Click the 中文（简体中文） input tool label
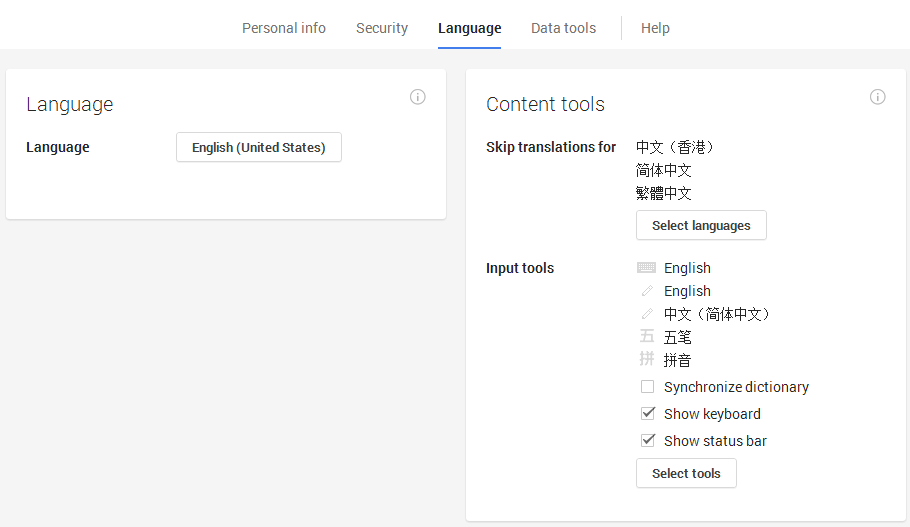 click(717, 314)
